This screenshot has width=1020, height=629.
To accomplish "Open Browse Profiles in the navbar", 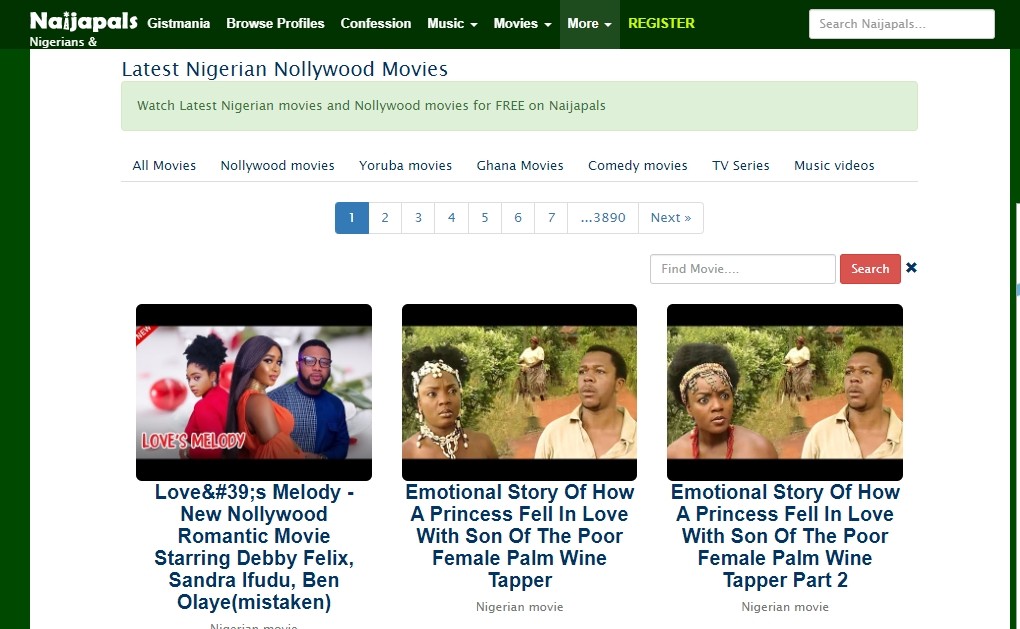I will [275, 23].
